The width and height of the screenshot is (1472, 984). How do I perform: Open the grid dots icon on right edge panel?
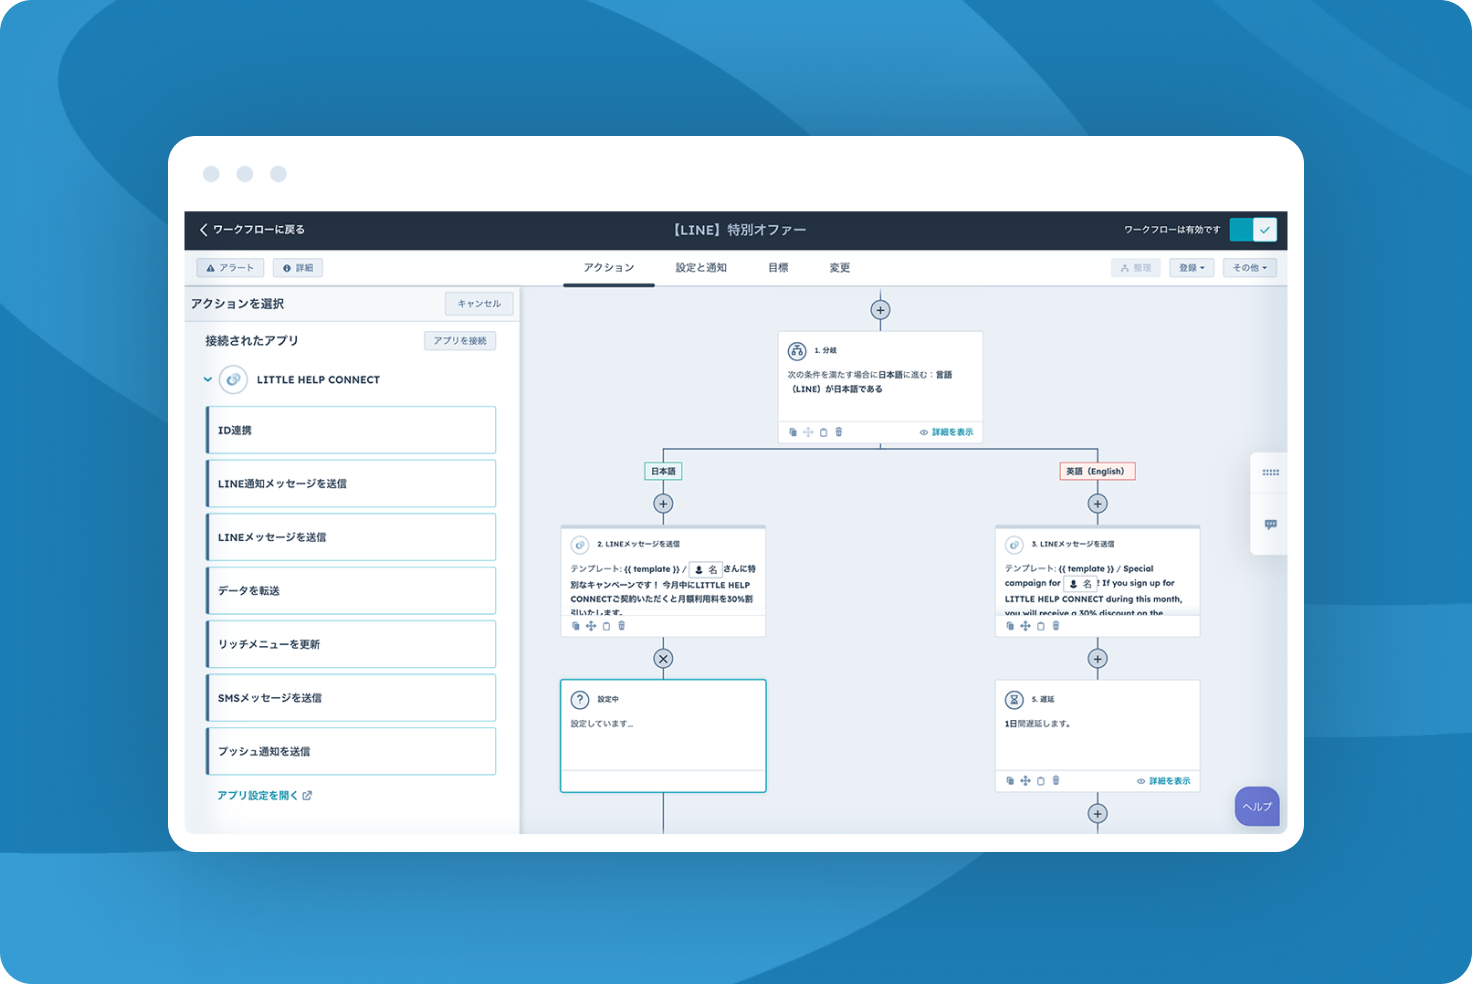coord(1270,472)
